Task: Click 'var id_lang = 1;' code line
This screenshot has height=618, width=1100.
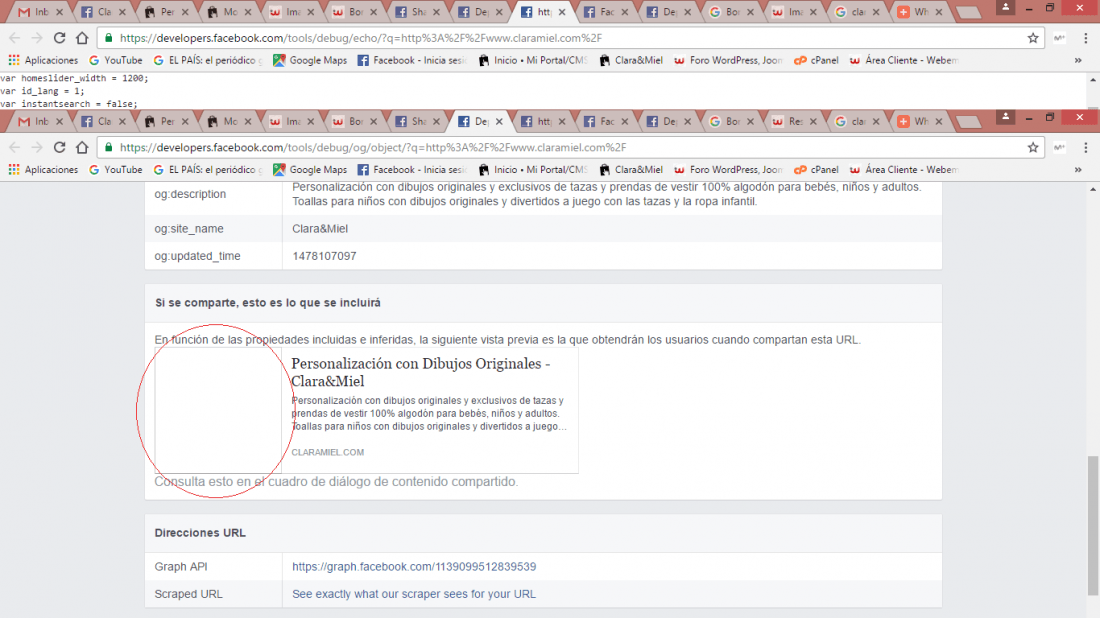Action: coord(42,91)
